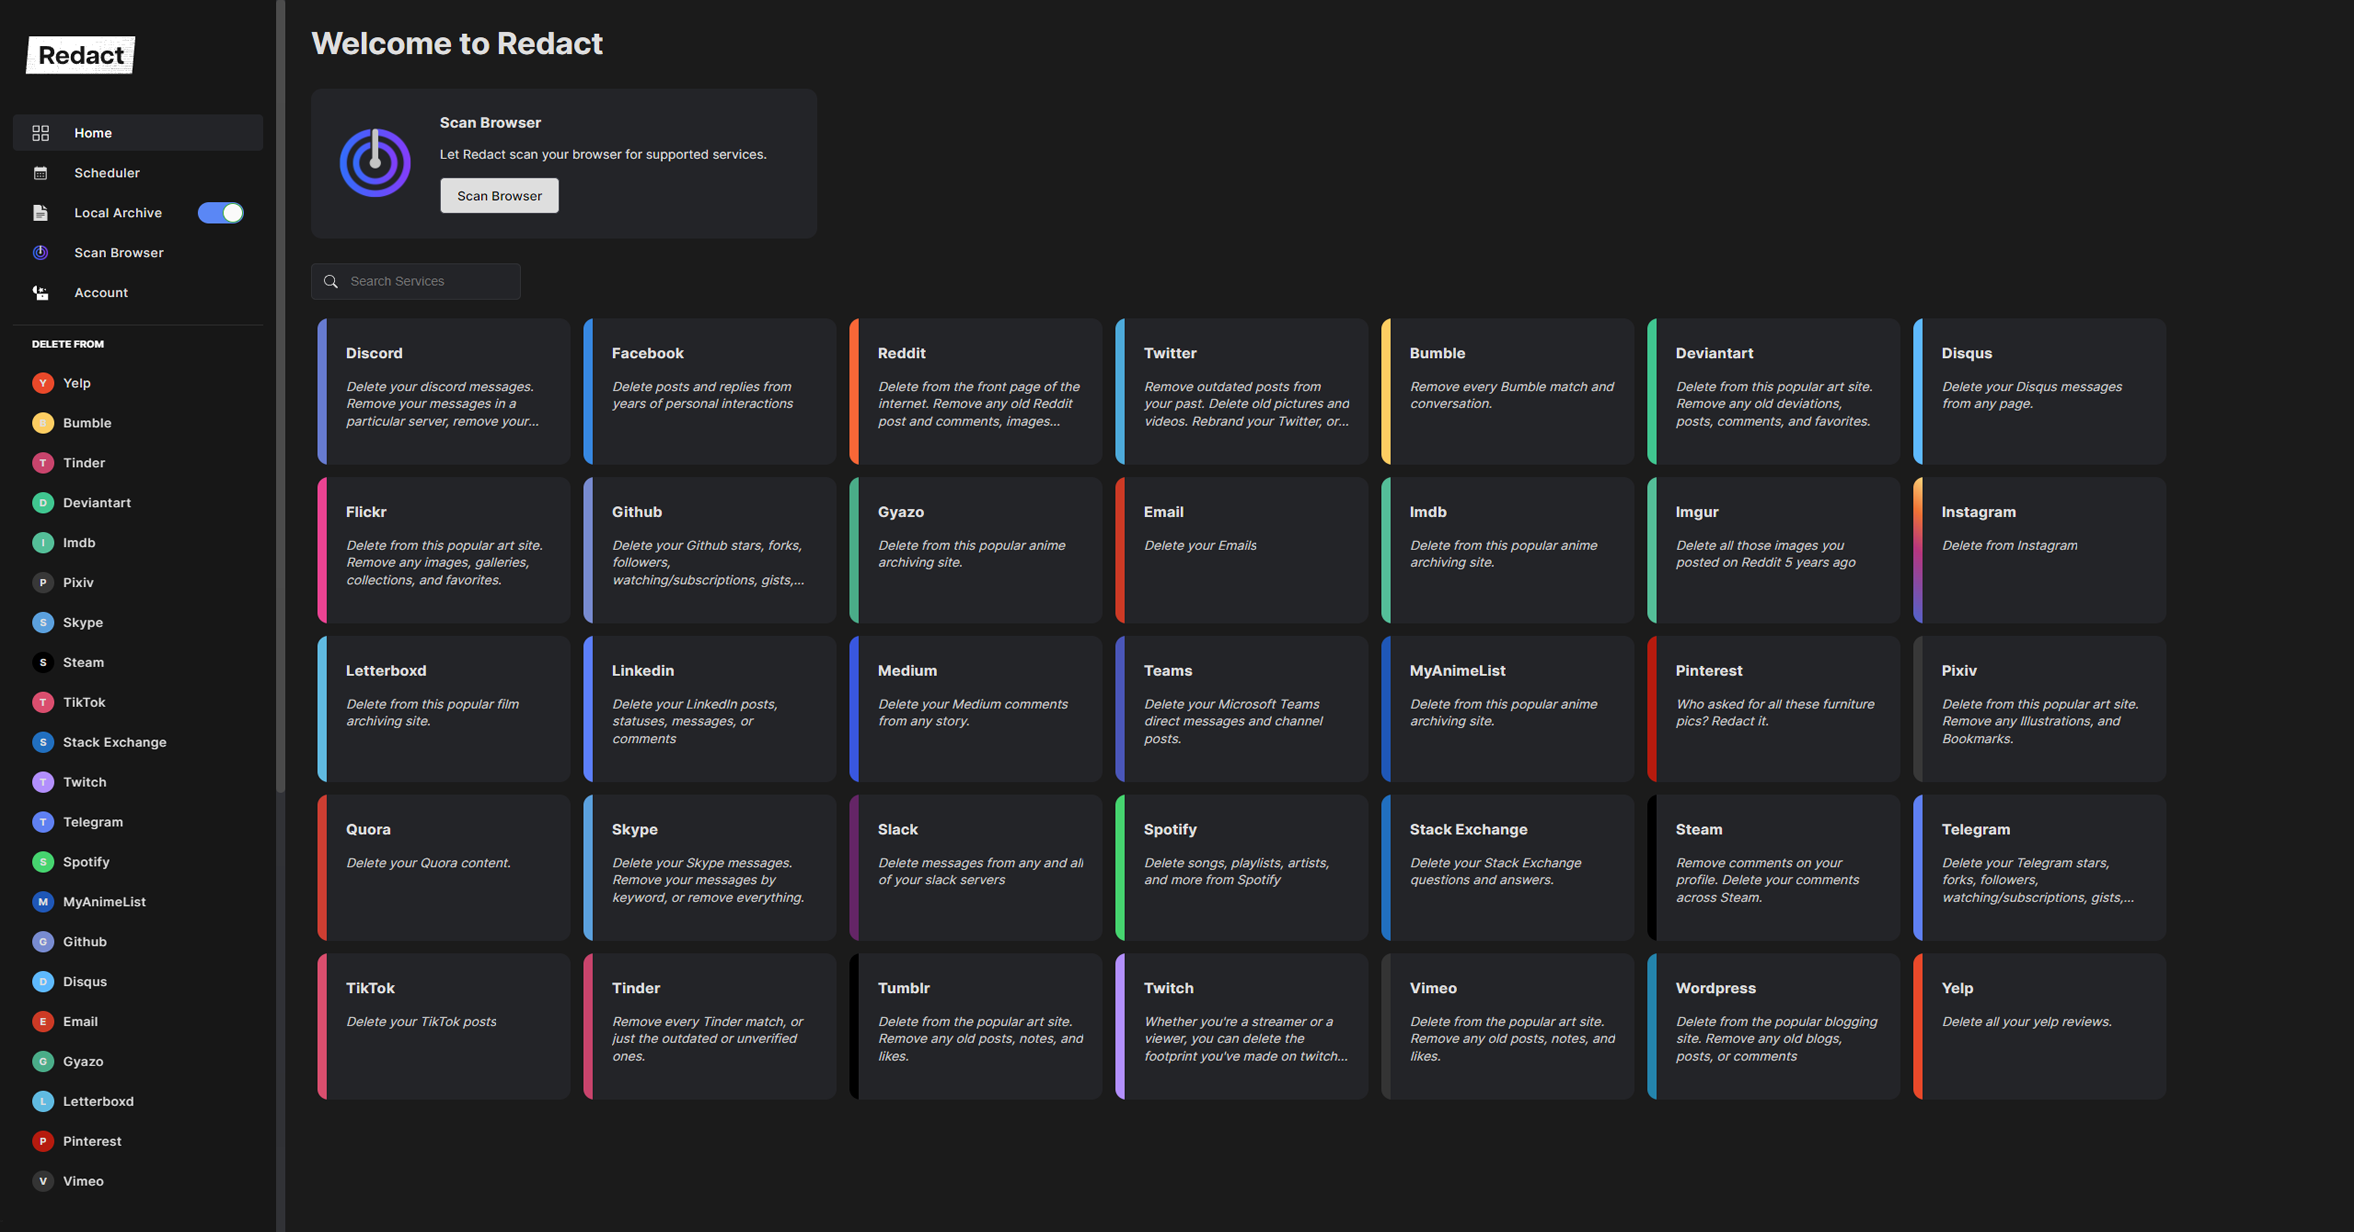Click the Spotify green circle icon in sidebar

[x=43, y=862]
